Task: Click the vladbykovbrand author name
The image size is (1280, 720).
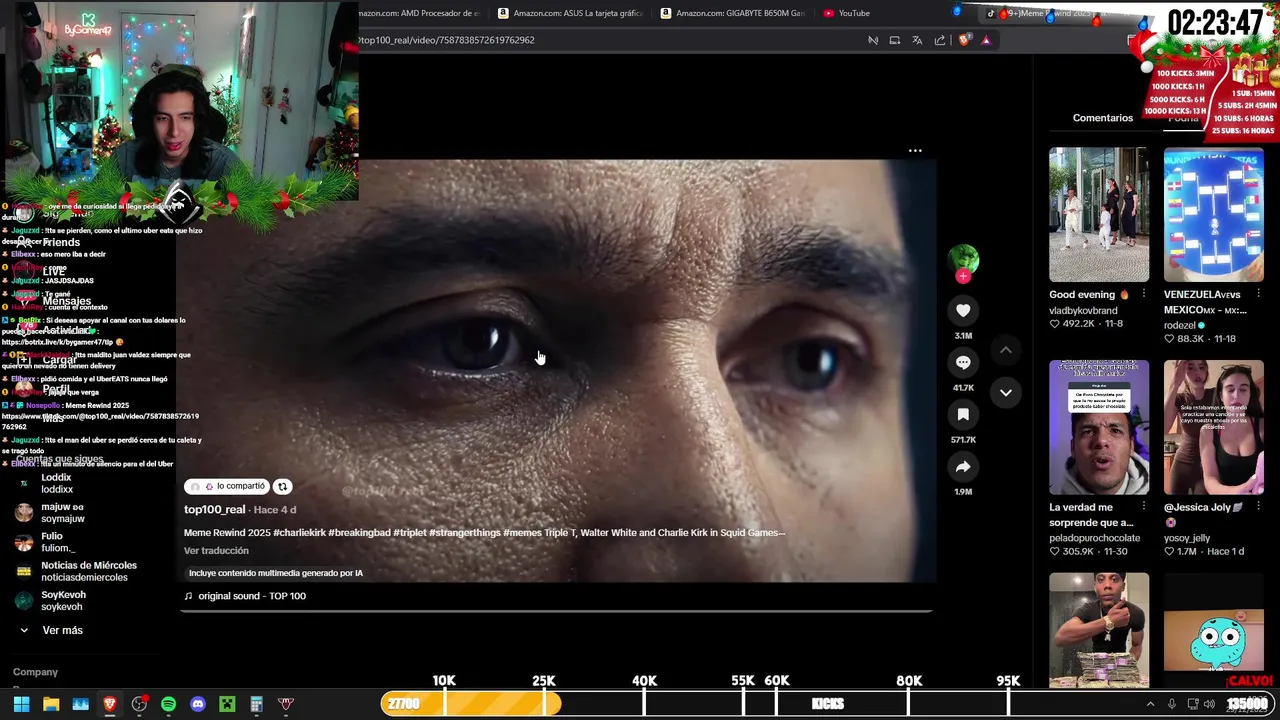Action: click(x=1083, y=311)
